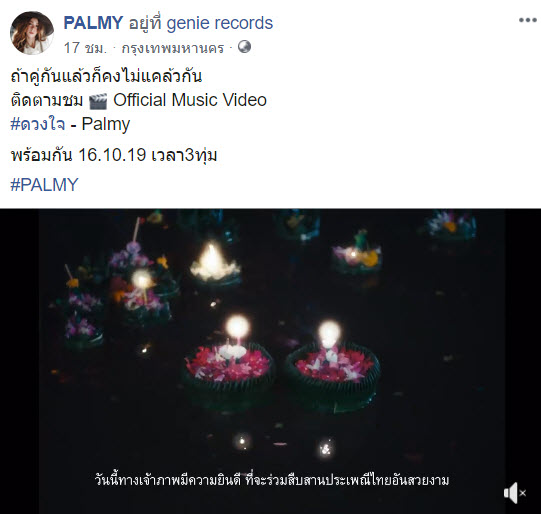Visit the genie records page link
Viewport: 541px width, 514px height.
coord(219,23)
